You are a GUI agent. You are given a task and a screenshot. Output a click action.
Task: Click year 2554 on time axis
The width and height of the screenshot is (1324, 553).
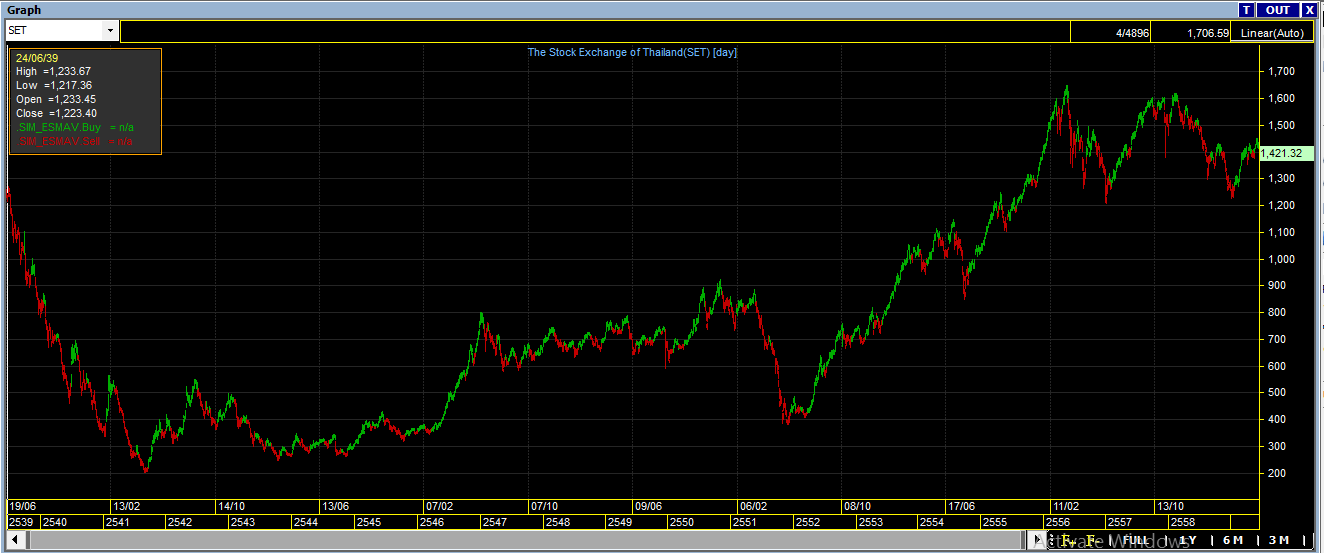tap(932, 522)
